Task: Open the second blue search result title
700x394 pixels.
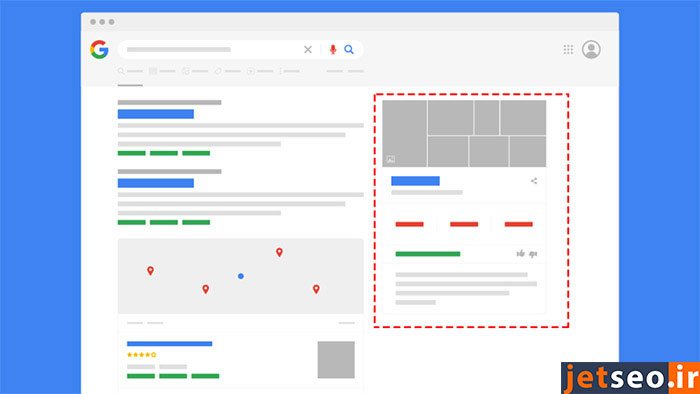Action: [156, 183]
